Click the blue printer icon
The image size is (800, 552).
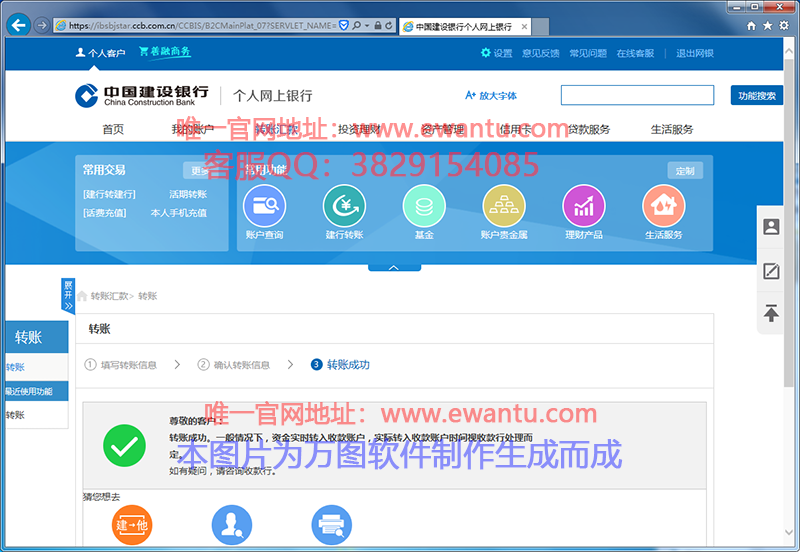pyautogui.click(x=332, y=525)
